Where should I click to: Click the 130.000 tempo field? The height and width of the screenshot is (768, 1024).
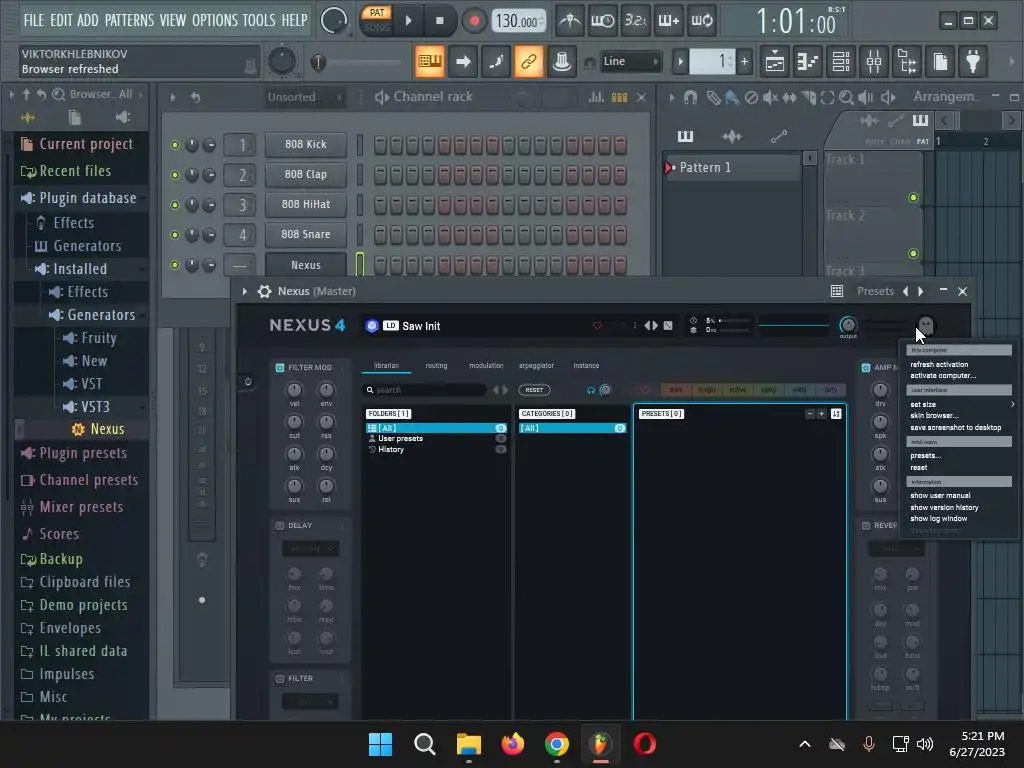pyautogui.click(x=519, y=21)
